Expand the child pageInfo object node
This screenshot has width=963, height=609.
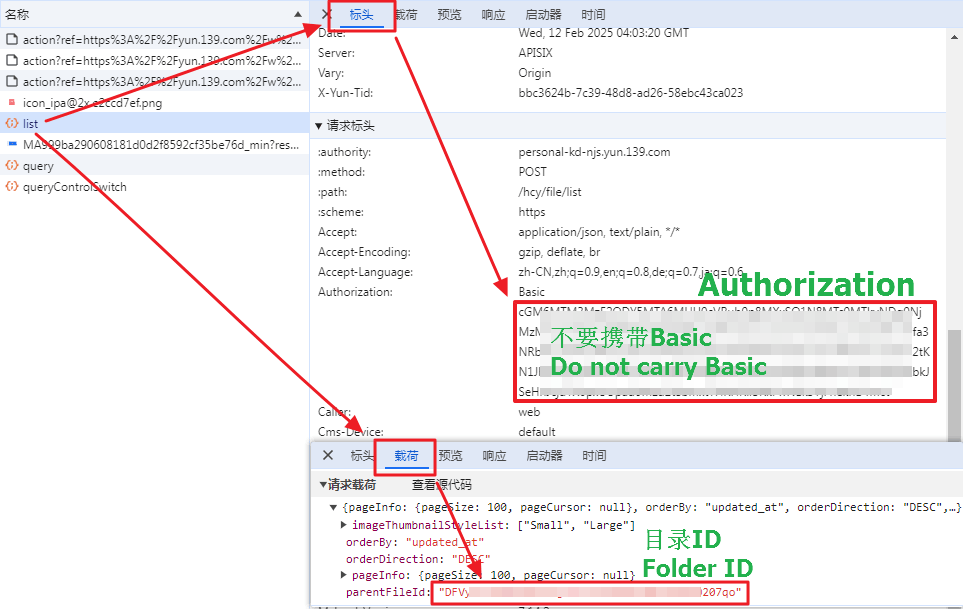344,575
